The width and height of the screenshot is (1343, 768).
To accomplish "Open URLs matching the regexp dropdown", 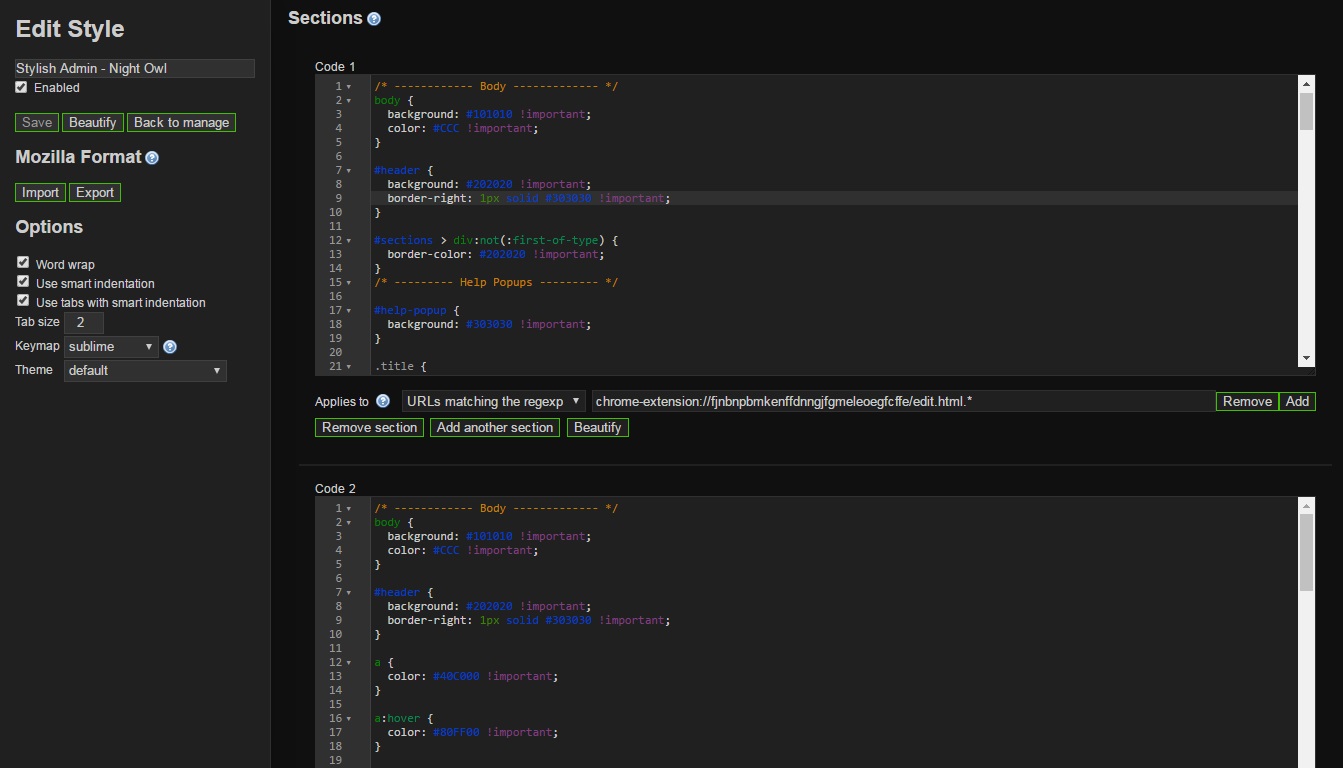I will pos(494,402).
